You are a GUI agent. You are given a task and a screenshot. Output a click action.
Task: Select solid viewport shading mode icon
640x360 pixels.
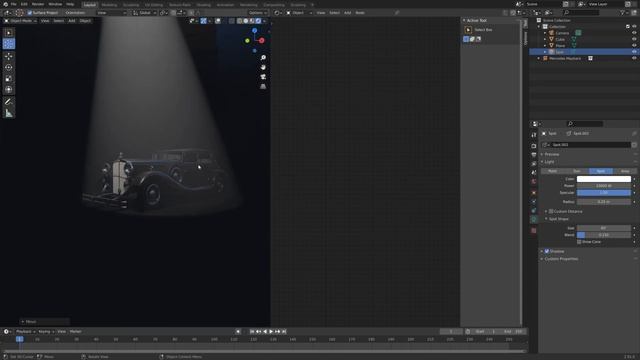pos(246,21)
